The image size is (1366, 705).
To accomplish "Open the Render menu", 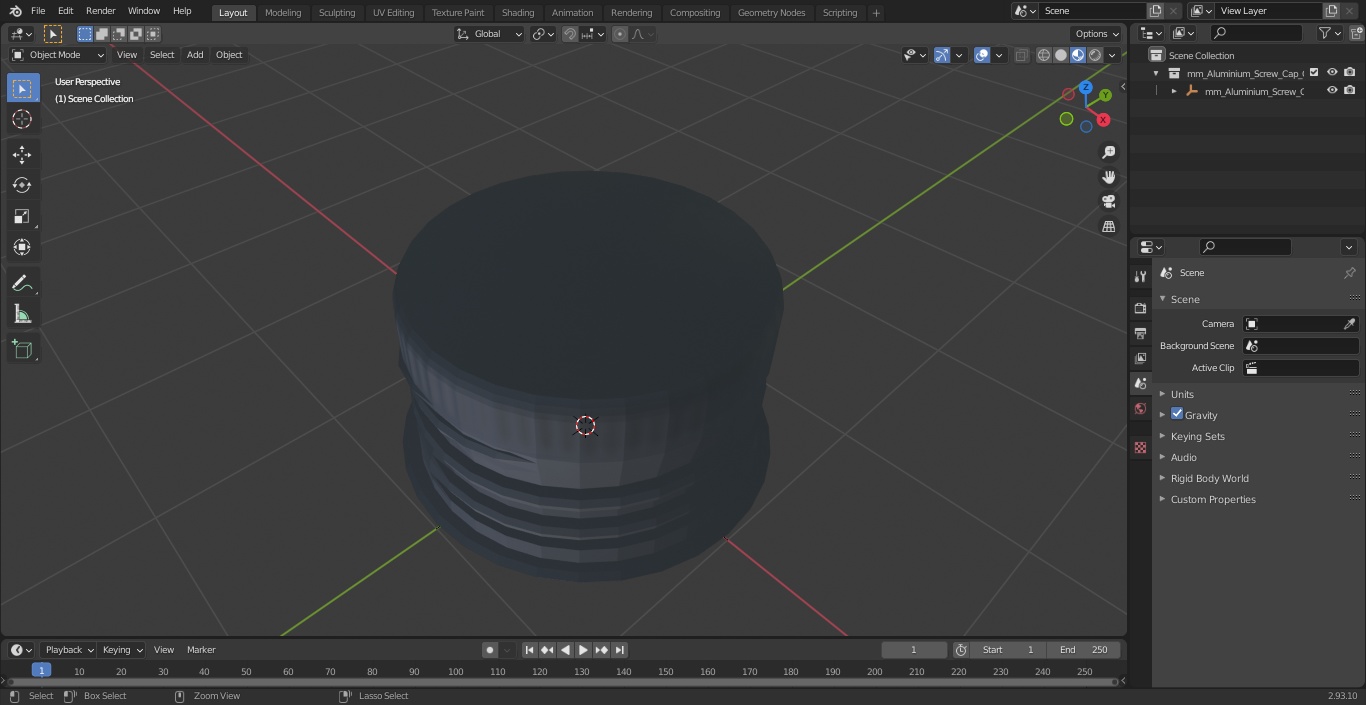I will click(100, 11).
